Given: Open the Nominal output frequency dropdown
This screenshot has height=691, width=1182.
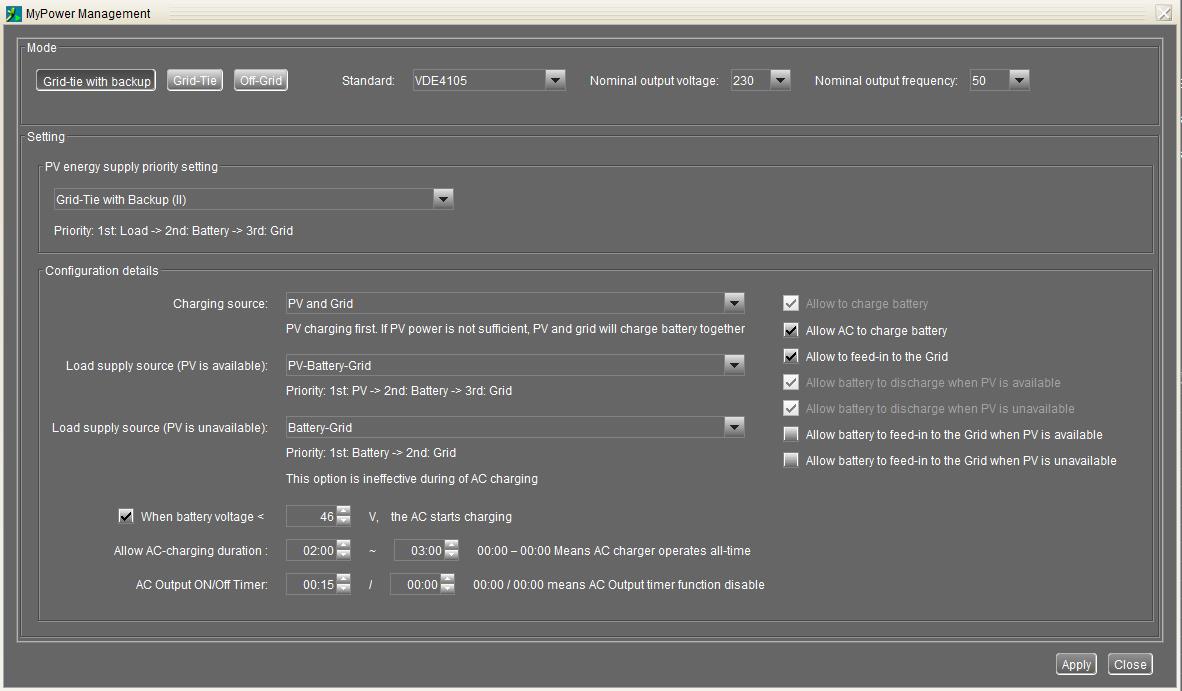Looking at the screenshot, I should 1019,80.
